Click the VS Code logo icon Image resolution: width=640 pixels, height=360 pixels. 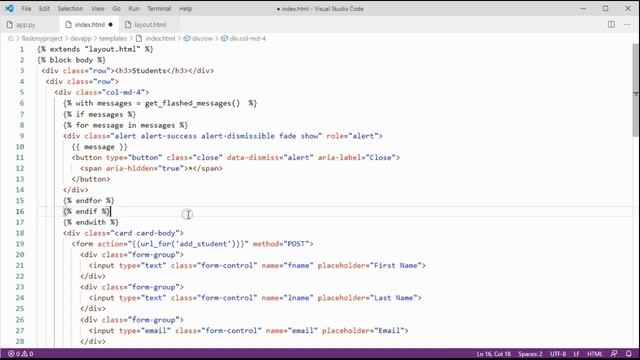(9, 8)
